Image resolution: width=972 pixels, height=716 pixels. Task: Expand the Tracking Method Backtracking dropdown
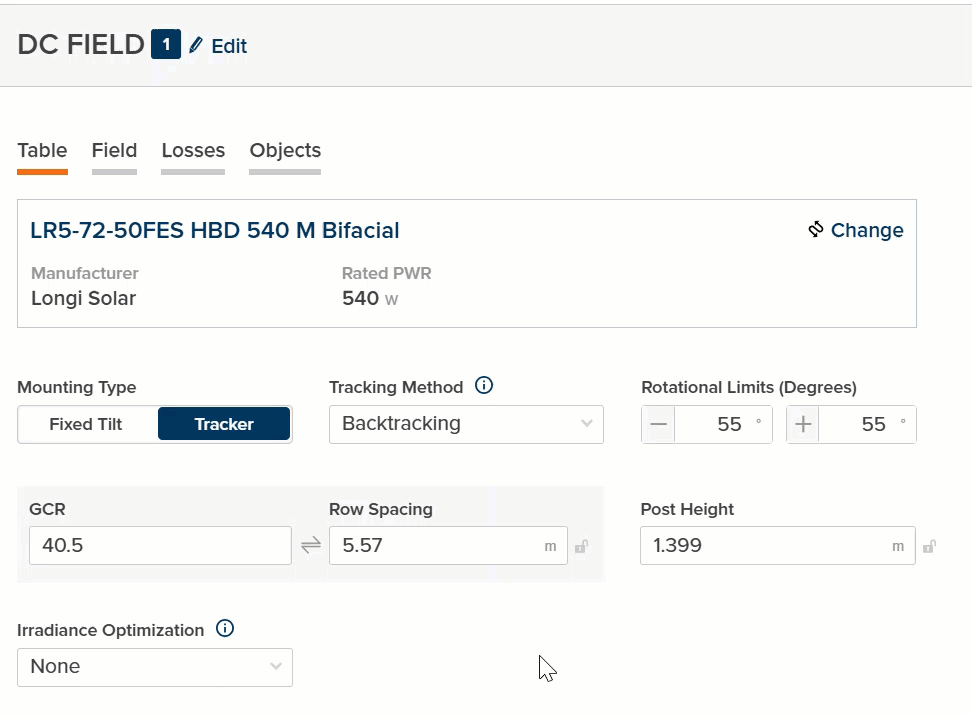coord(466,424)
